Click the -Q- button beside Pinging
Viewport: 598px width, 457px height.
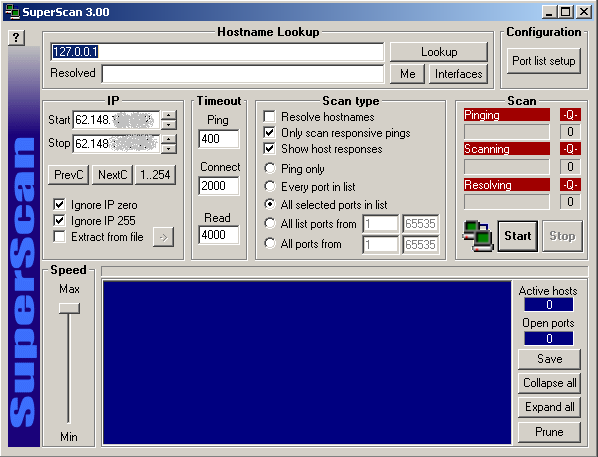[570, 115]
